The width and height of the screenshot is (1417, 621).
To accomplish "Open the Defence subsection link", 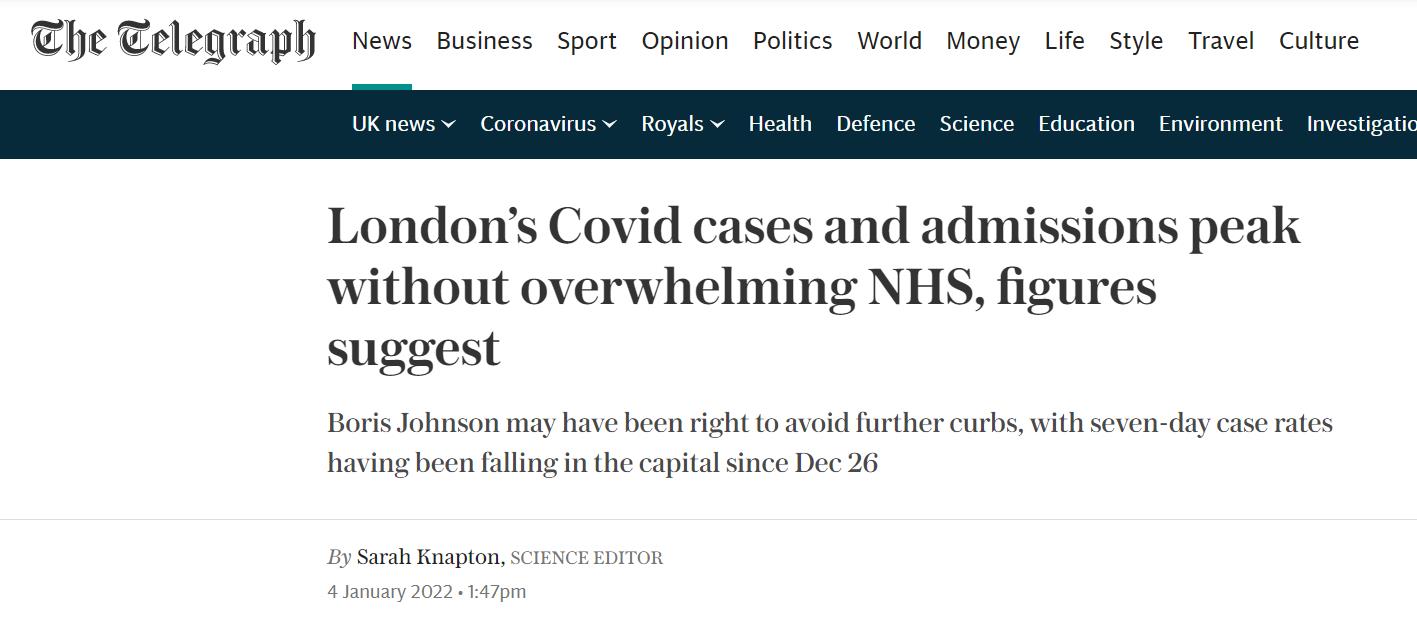I will (876, 124).
